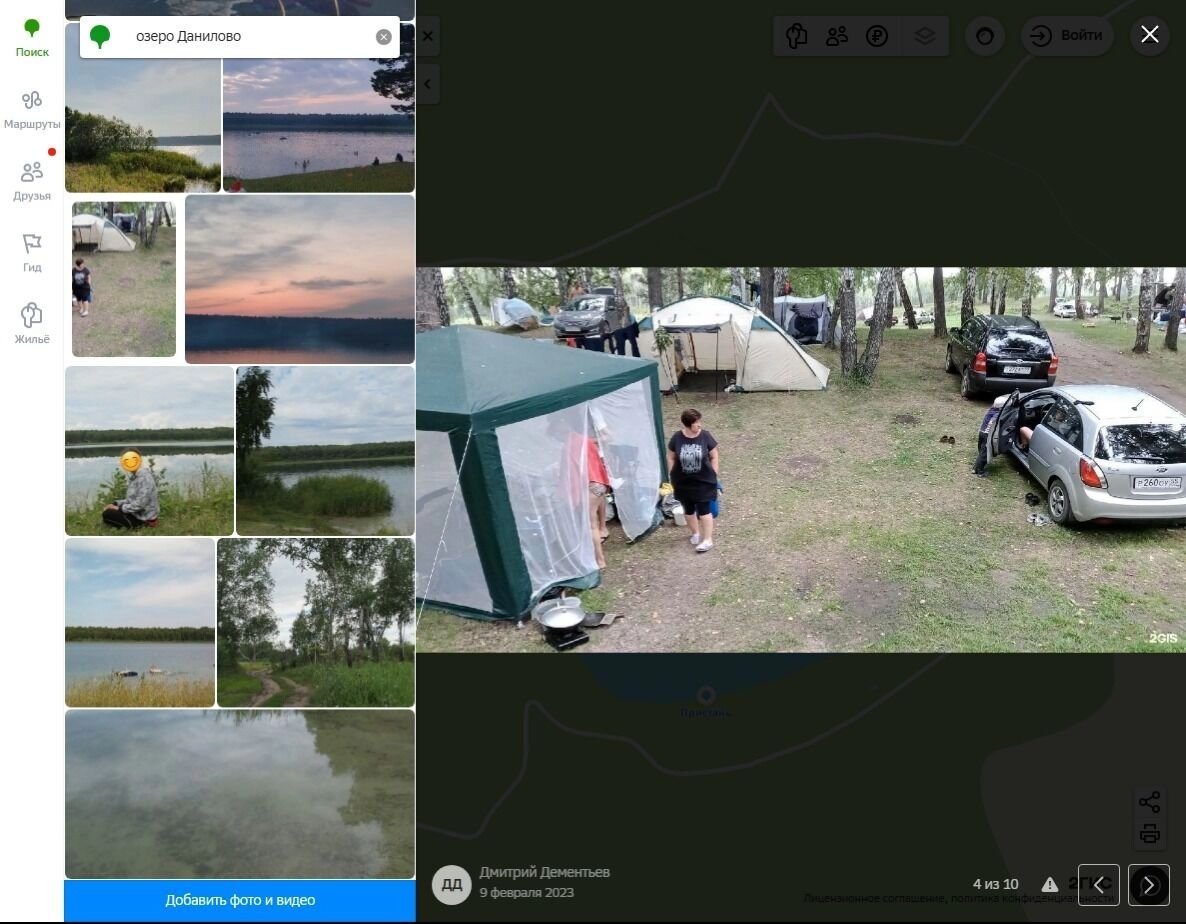This screenshot has height=924, width=1186.
Task: Open the Жильё (housing) section
Action: tap(32, 324)
